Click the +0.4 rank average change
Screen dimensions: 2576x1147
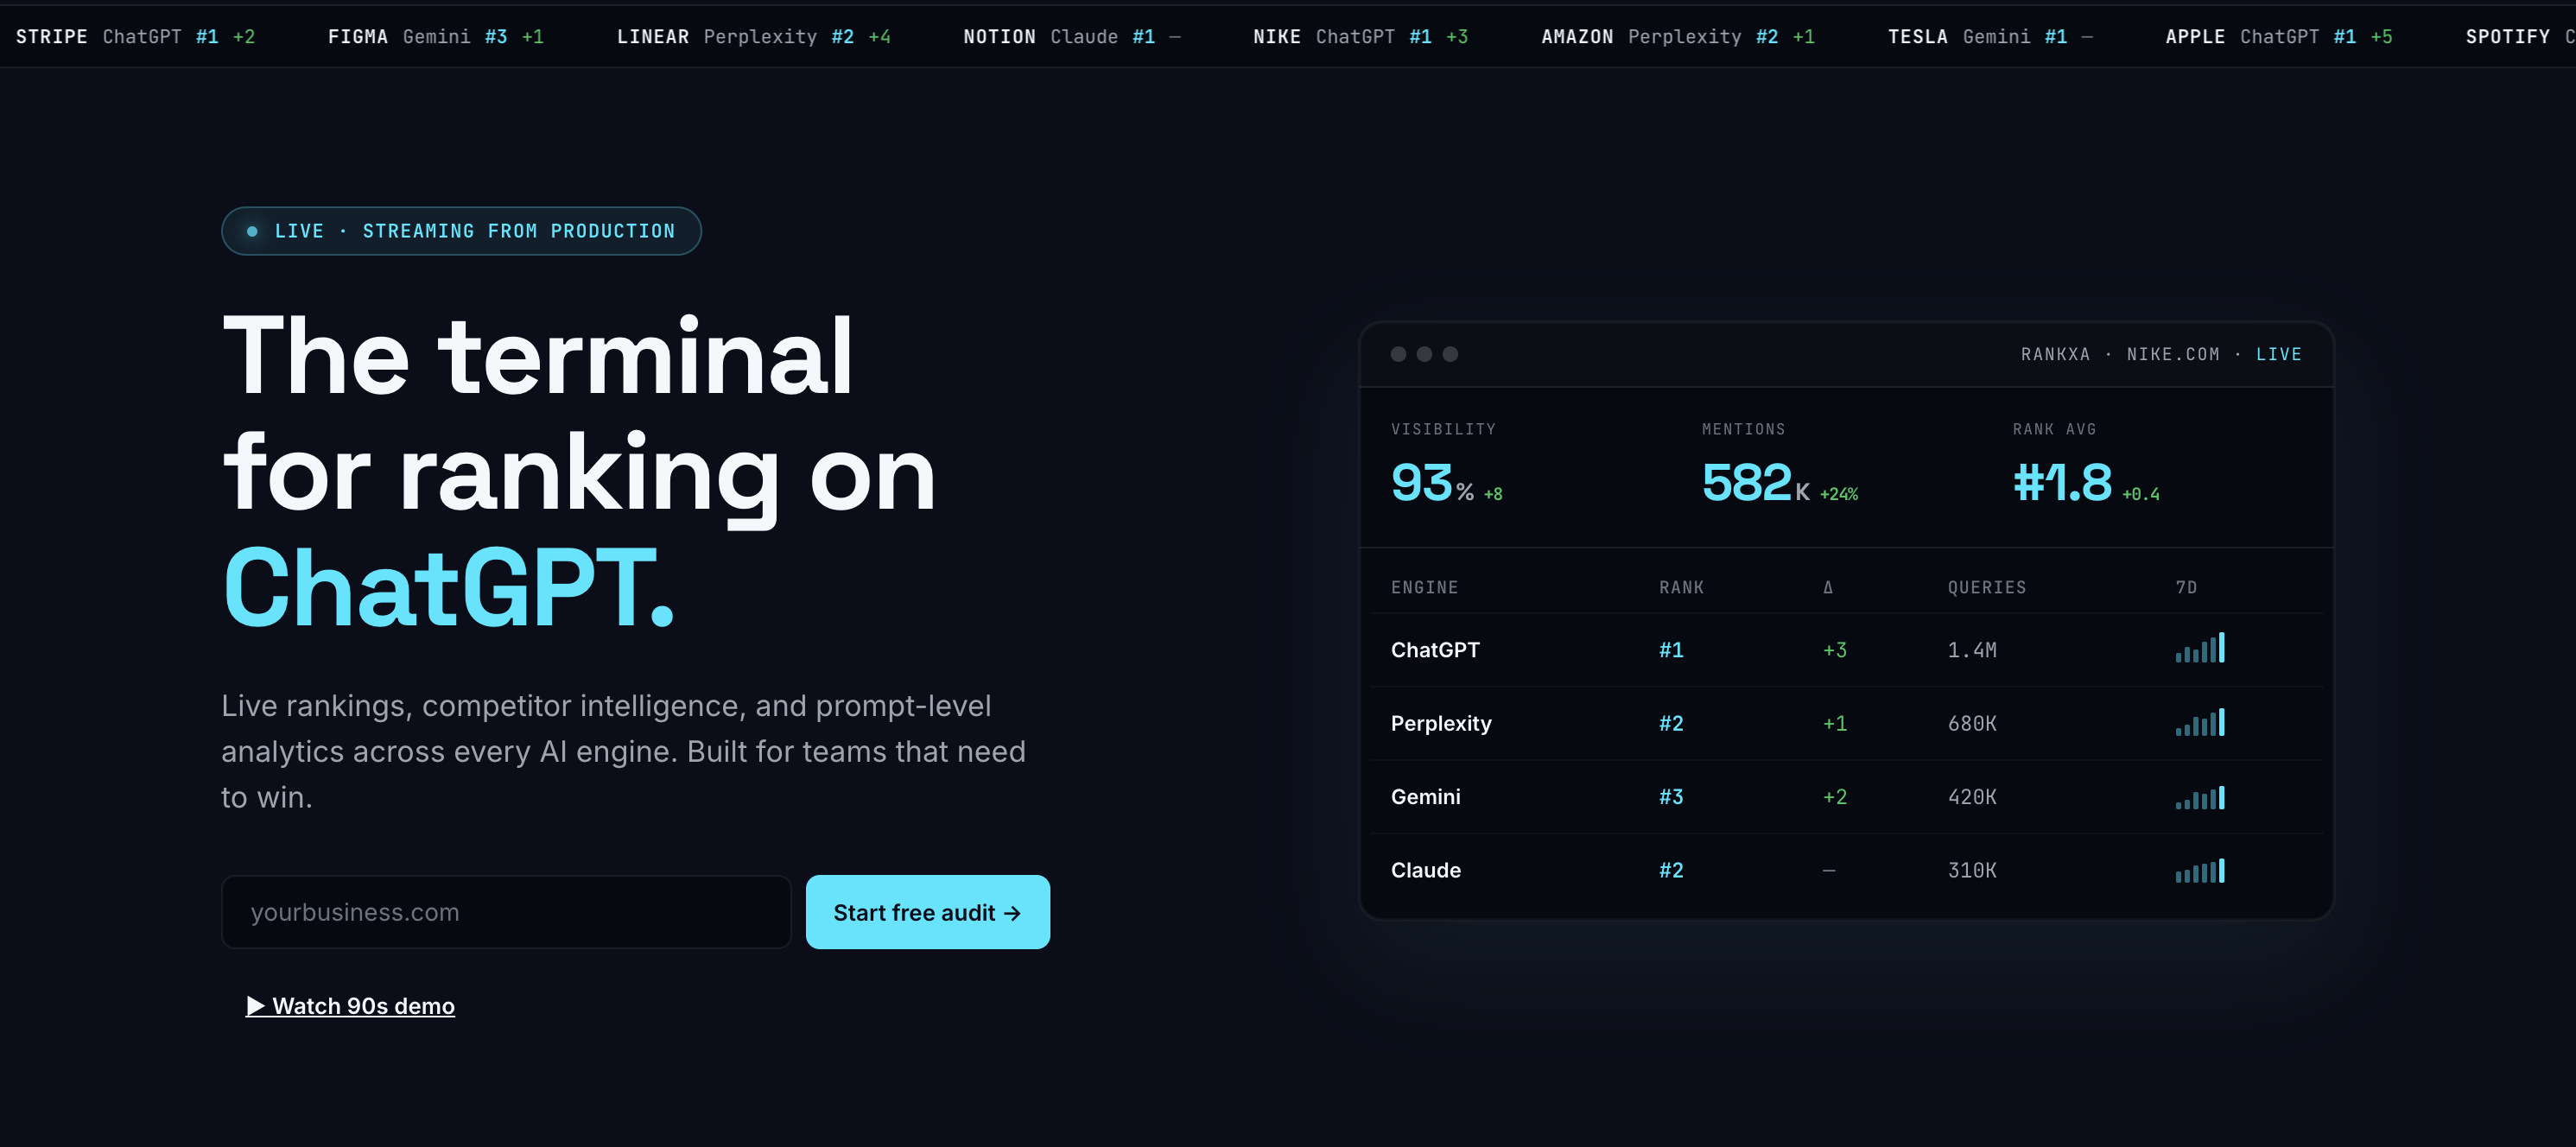click(2141, 494)
